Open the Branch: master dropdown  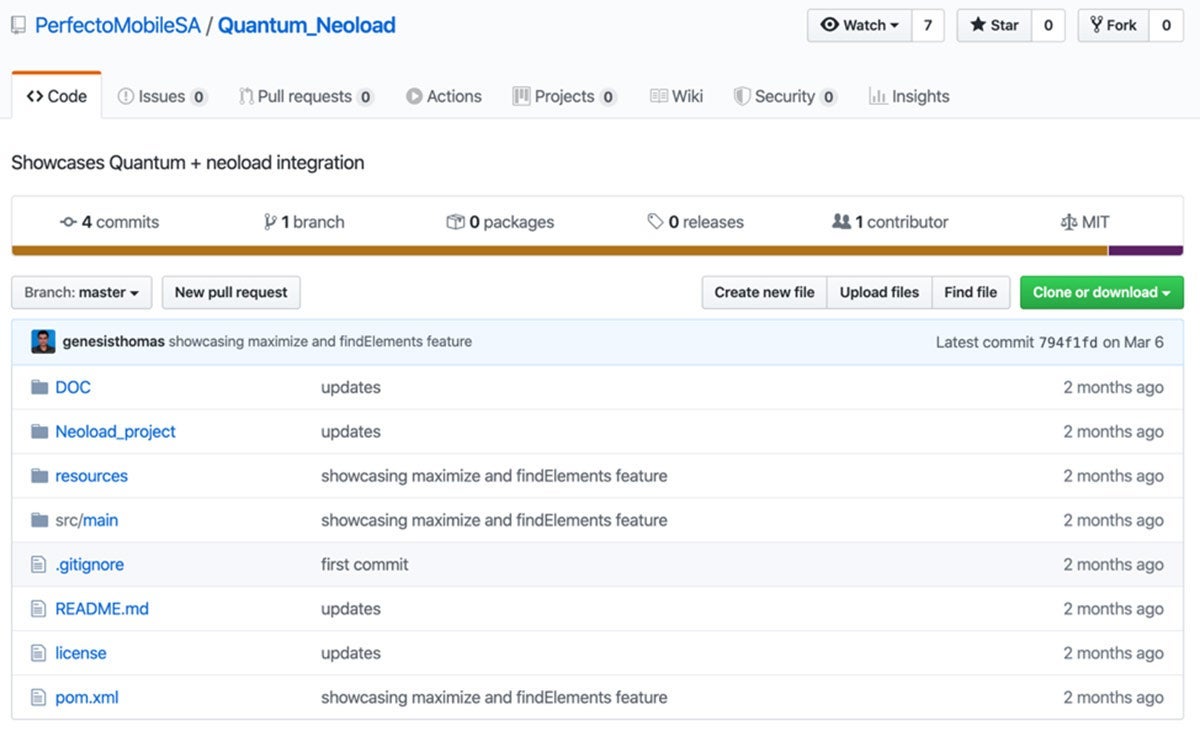[82, 292]
